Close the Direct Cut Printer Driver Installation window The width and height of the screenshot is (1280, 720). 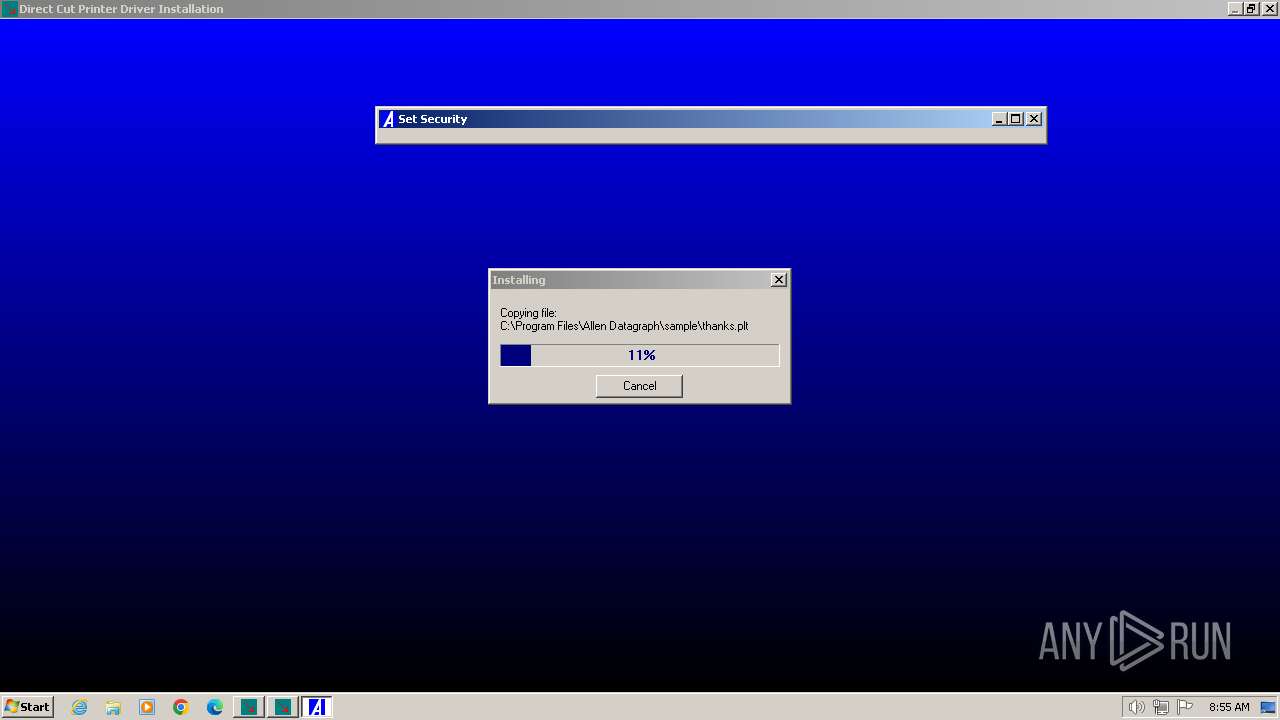(1268, 9)
